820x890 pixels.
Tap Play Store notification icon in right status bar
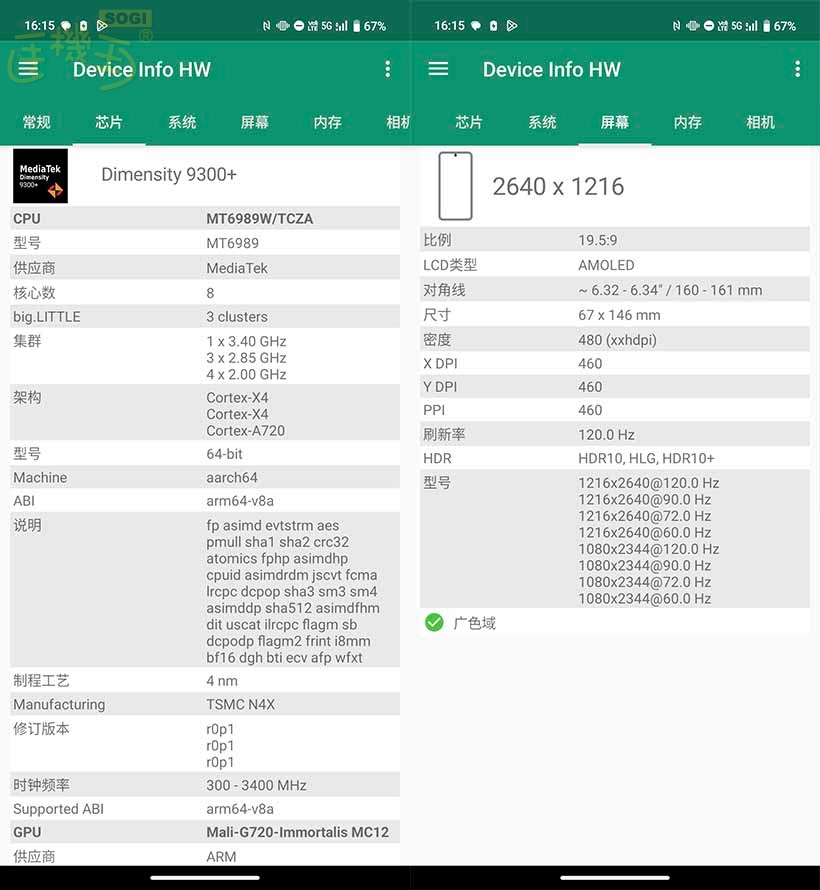512,26
